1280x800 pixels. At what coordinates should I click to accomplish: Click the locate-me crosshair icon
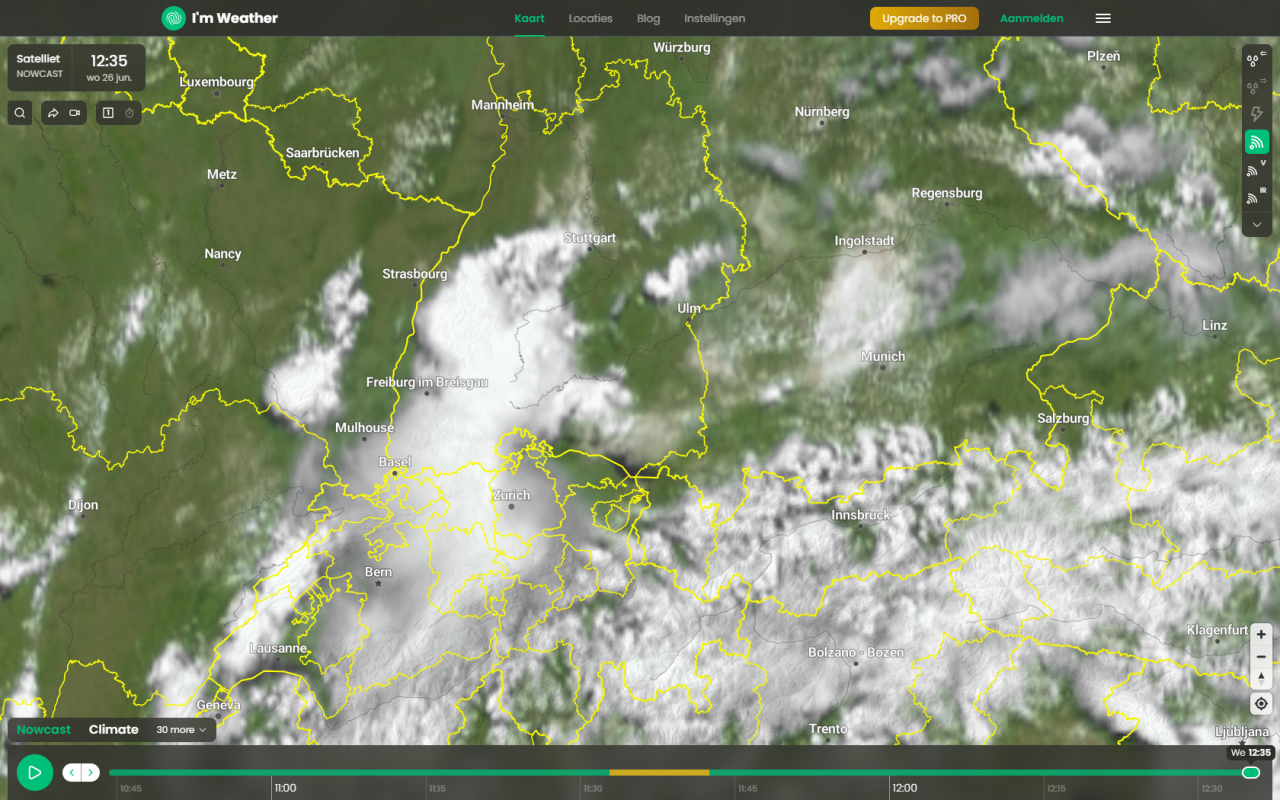click(1261, 704)
